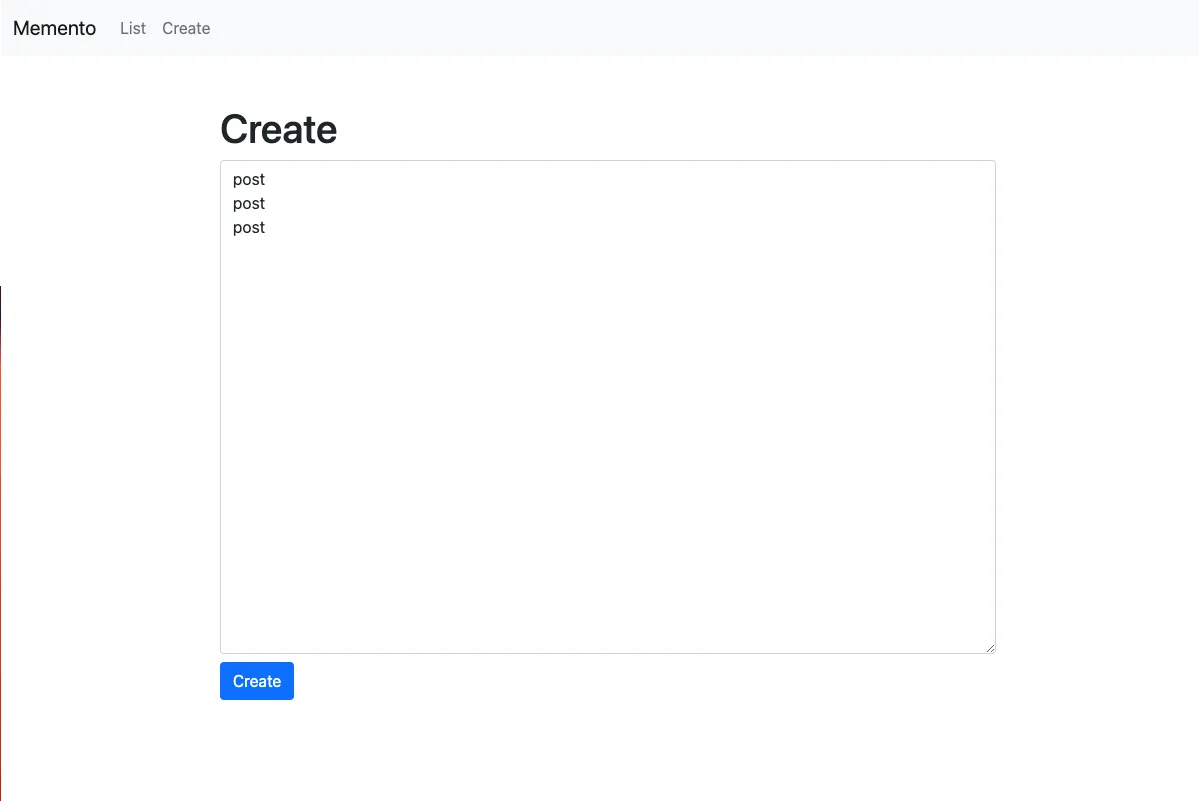Click the Memento brand logo link
Image resolution: width=1199 pixels, height=801 pixels.
coord(54,28)
